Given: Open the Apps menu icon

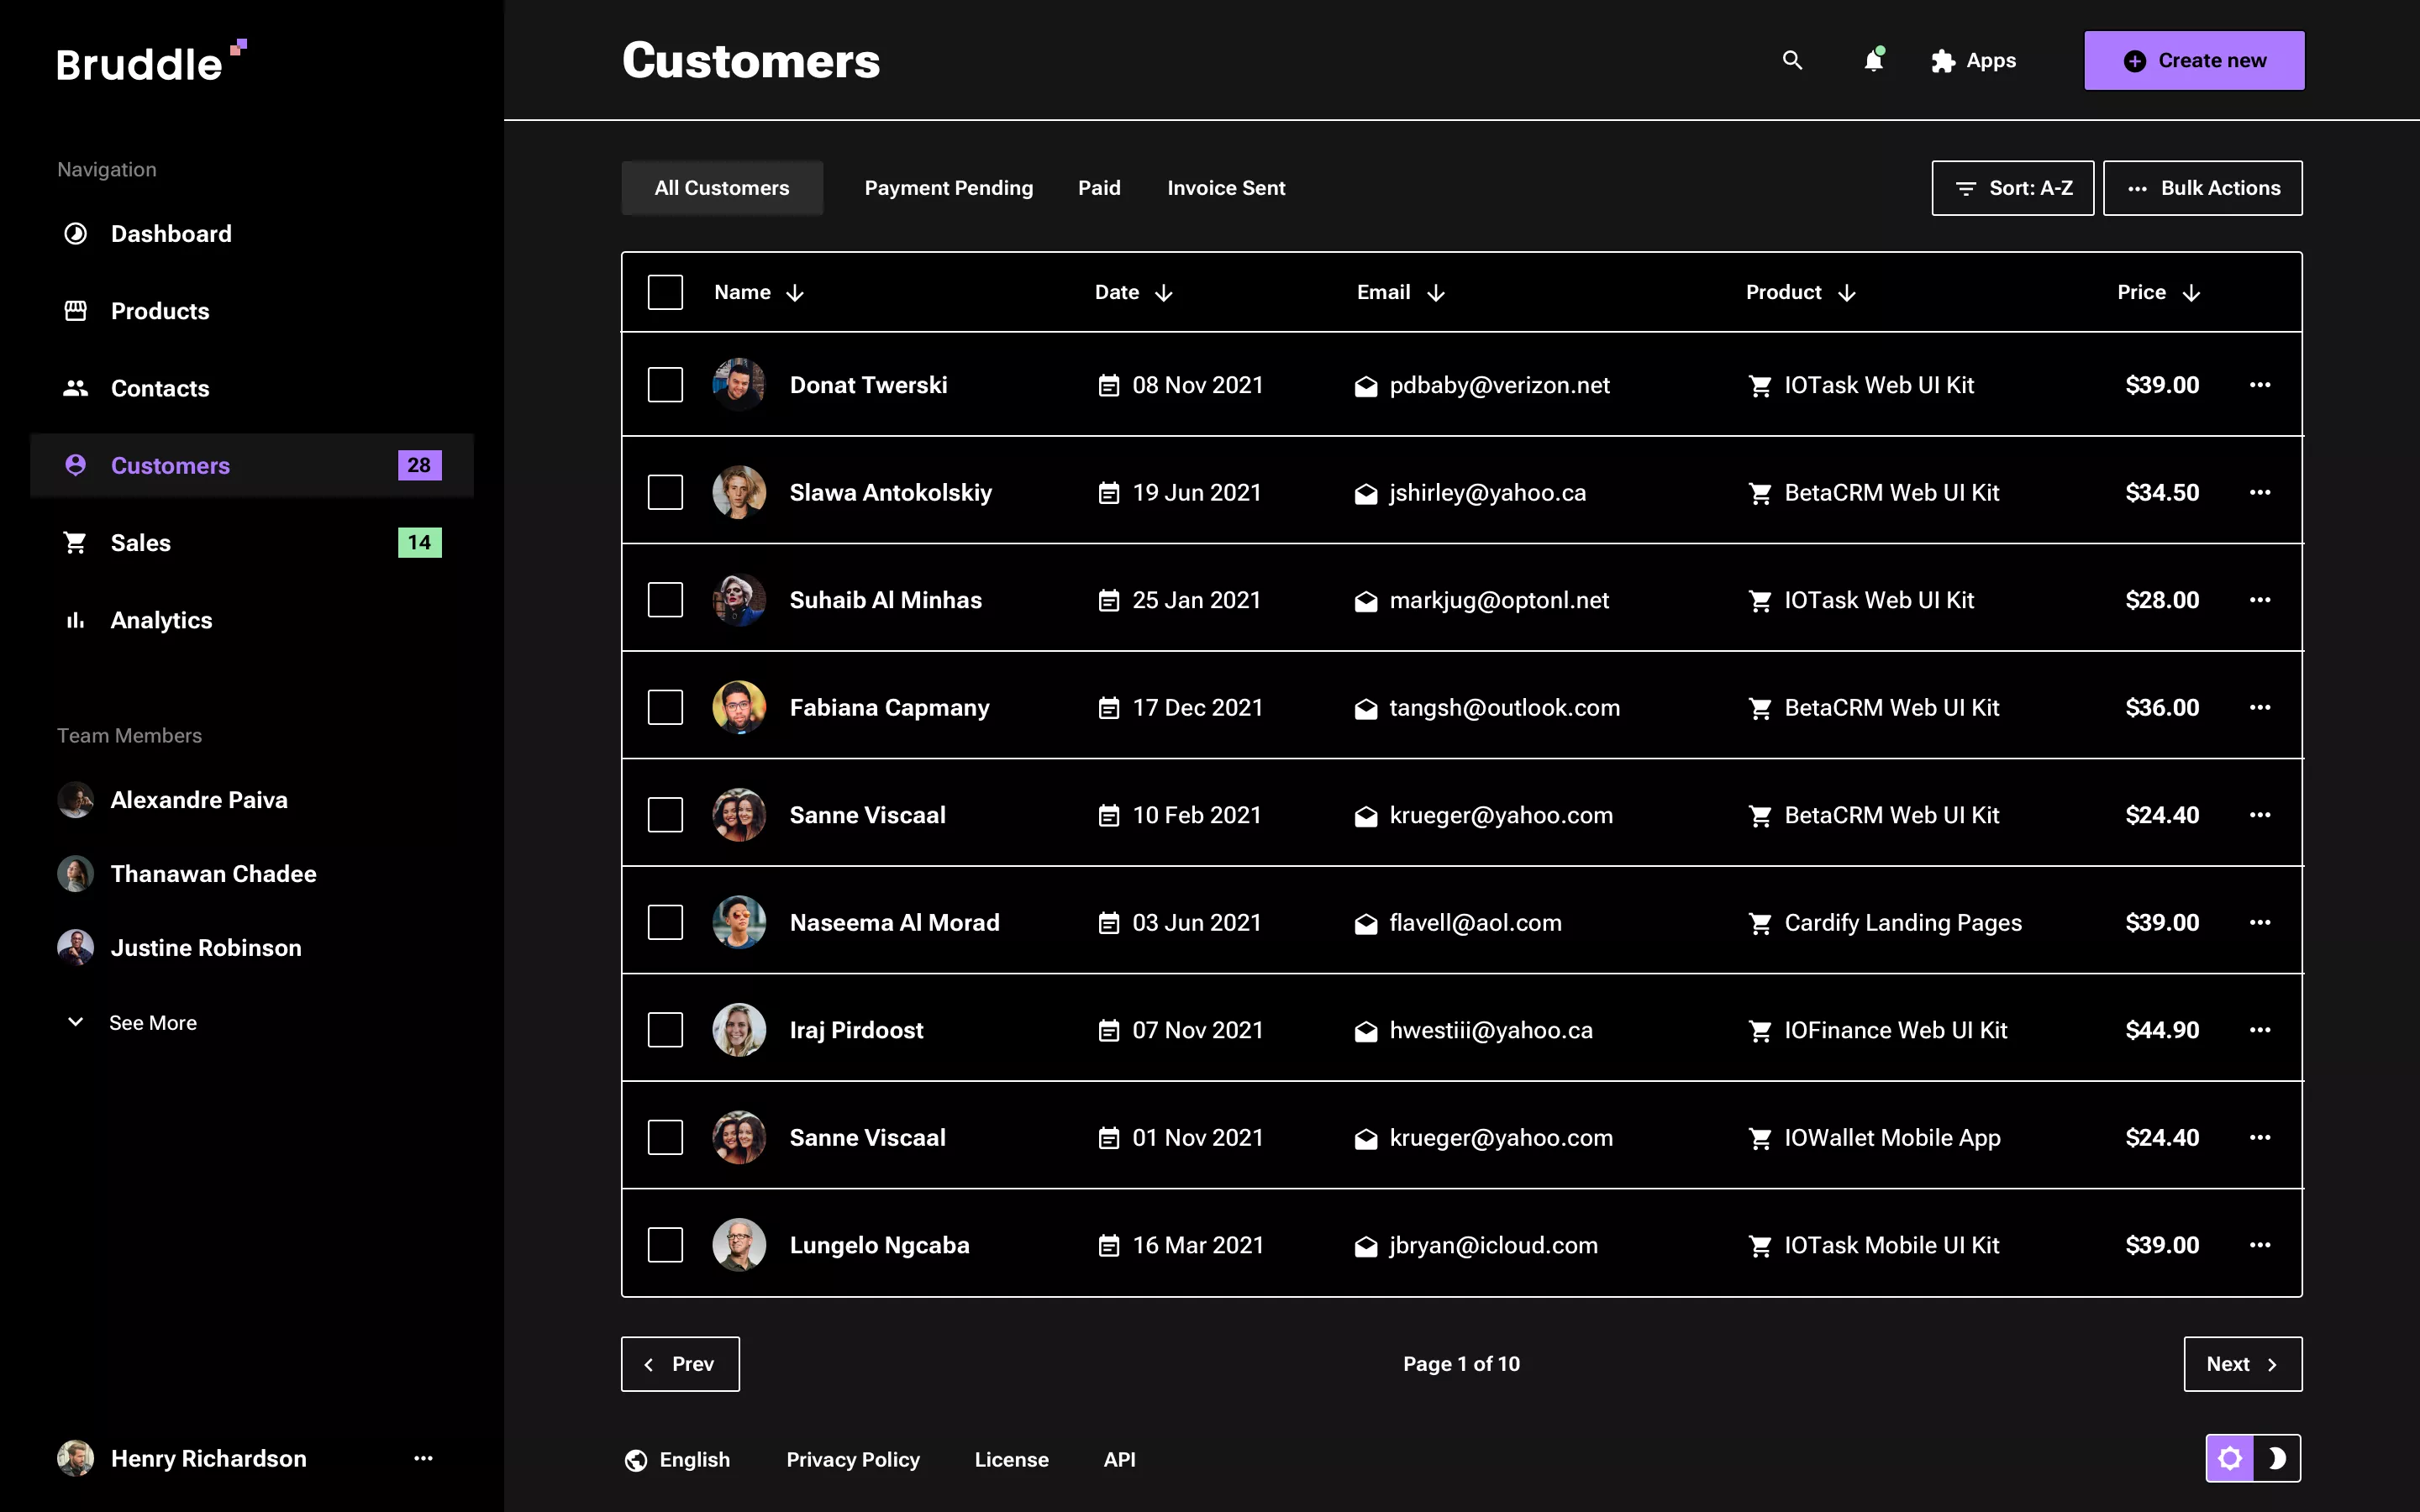Looking at the screenshot, I should pyautogui.click(x=1942, y=60).
